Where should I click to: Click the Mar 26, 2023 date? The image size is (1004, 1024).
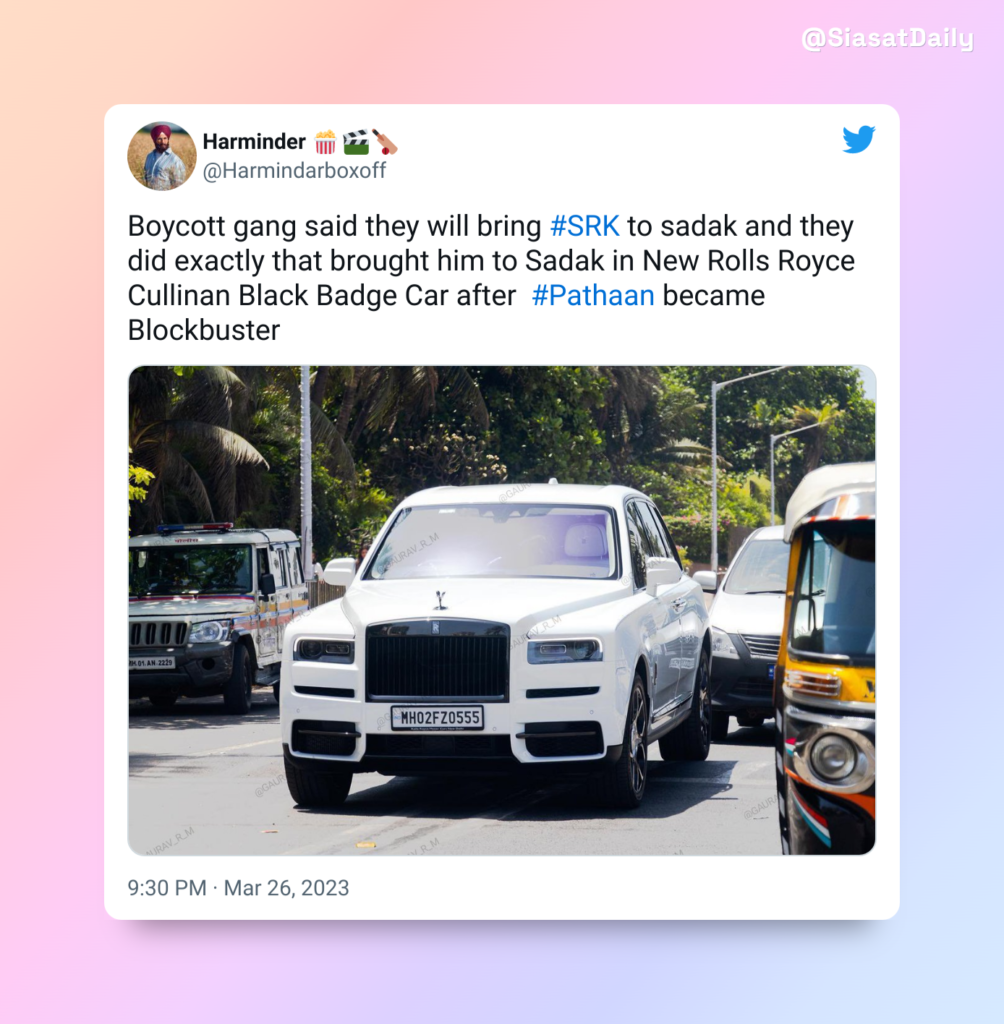[286, 888]
